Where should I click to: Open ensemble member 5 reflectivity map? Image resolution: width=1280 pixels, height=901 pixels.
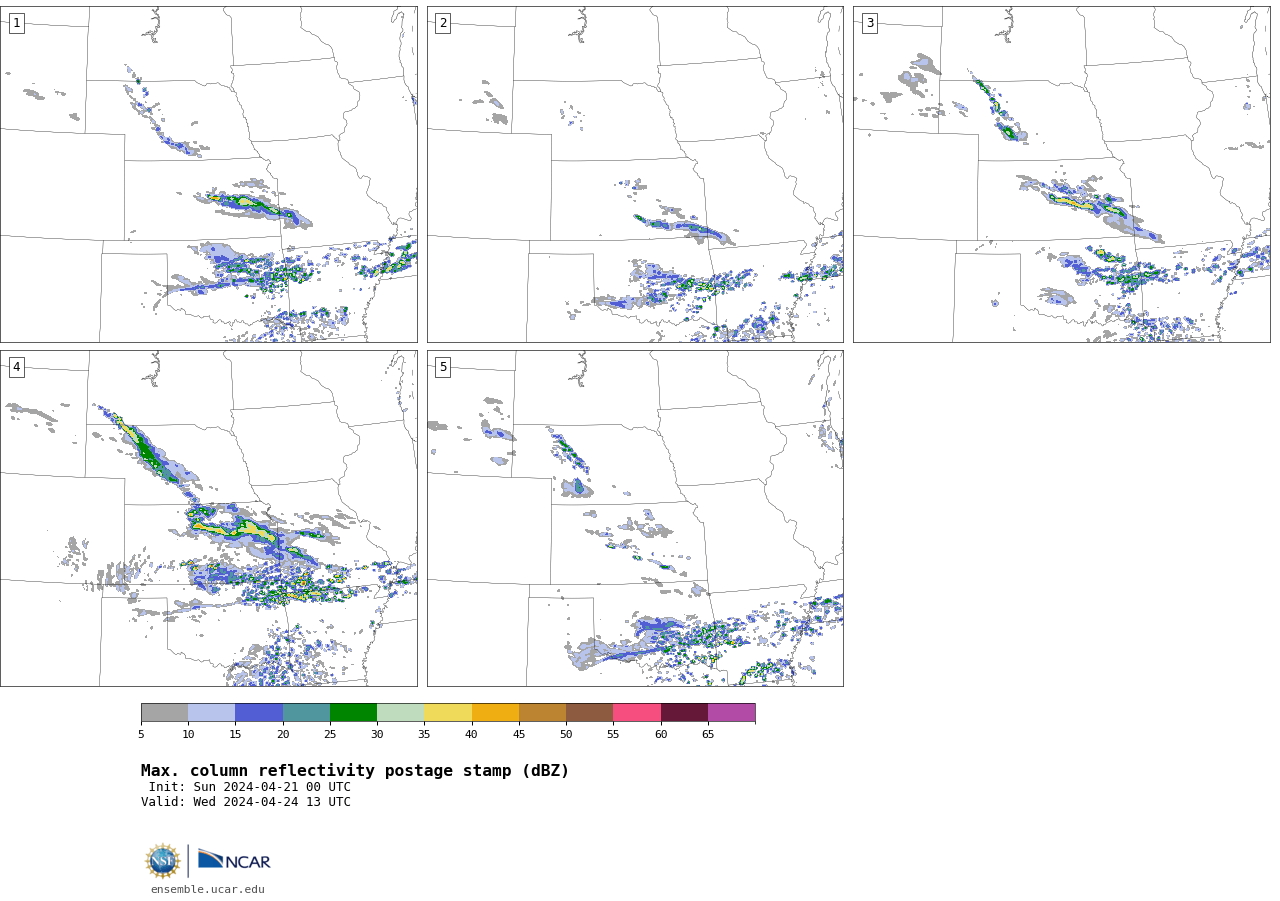pyautogui.click(x=635, y=518)
